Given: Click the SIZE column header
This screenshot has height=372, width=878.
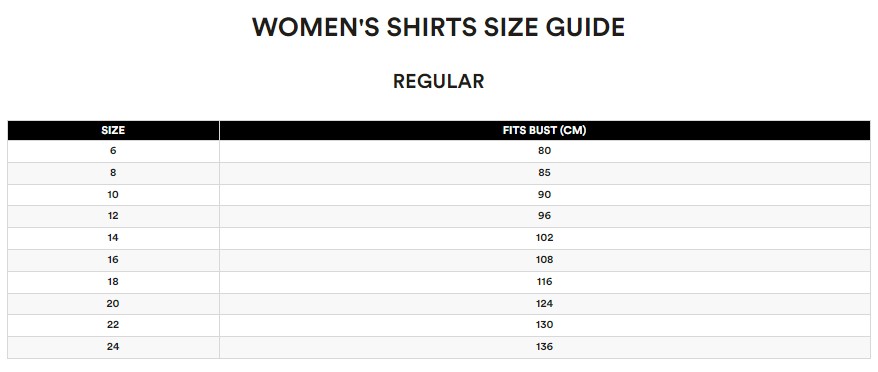Looking at the screenshot, I should pos(113,131).
